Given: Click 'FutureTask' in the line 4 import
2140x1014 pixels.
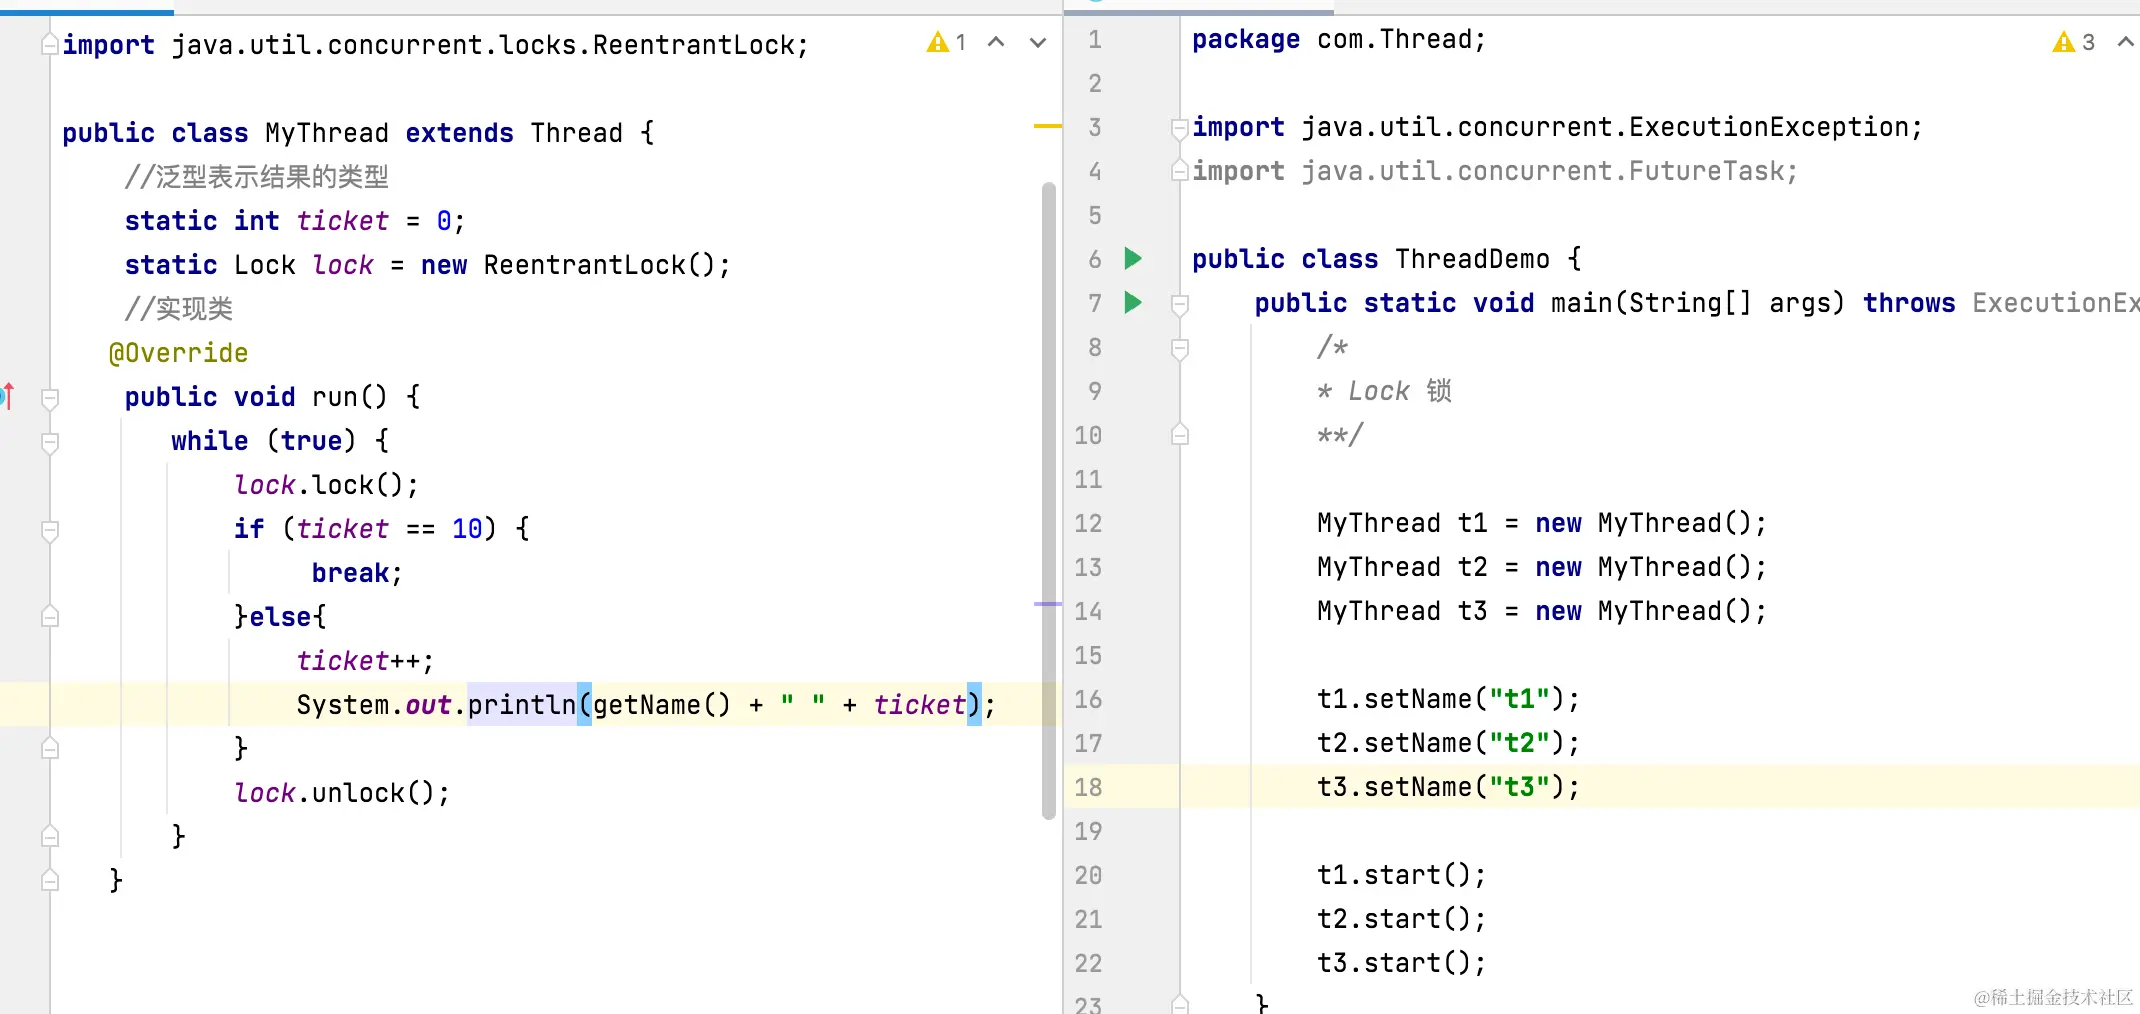Looking at the screenshot, I should [1706, 172].
